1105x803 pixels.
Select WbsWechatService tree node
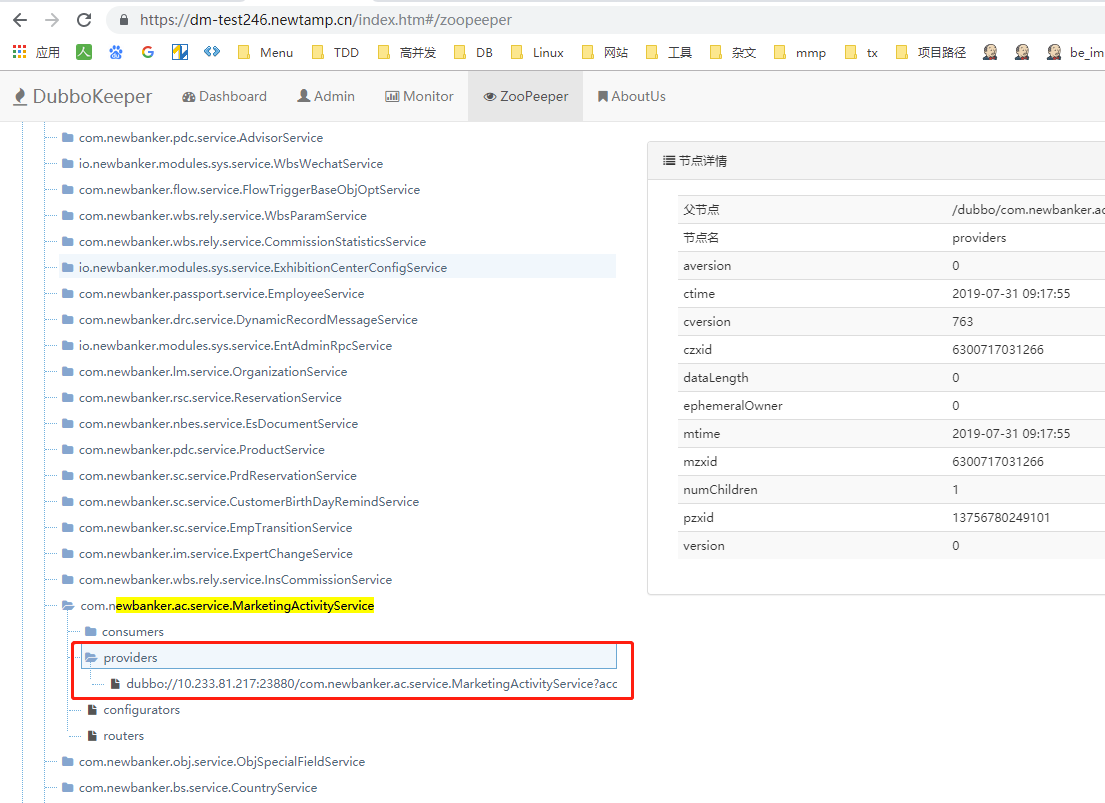point(231,164)
